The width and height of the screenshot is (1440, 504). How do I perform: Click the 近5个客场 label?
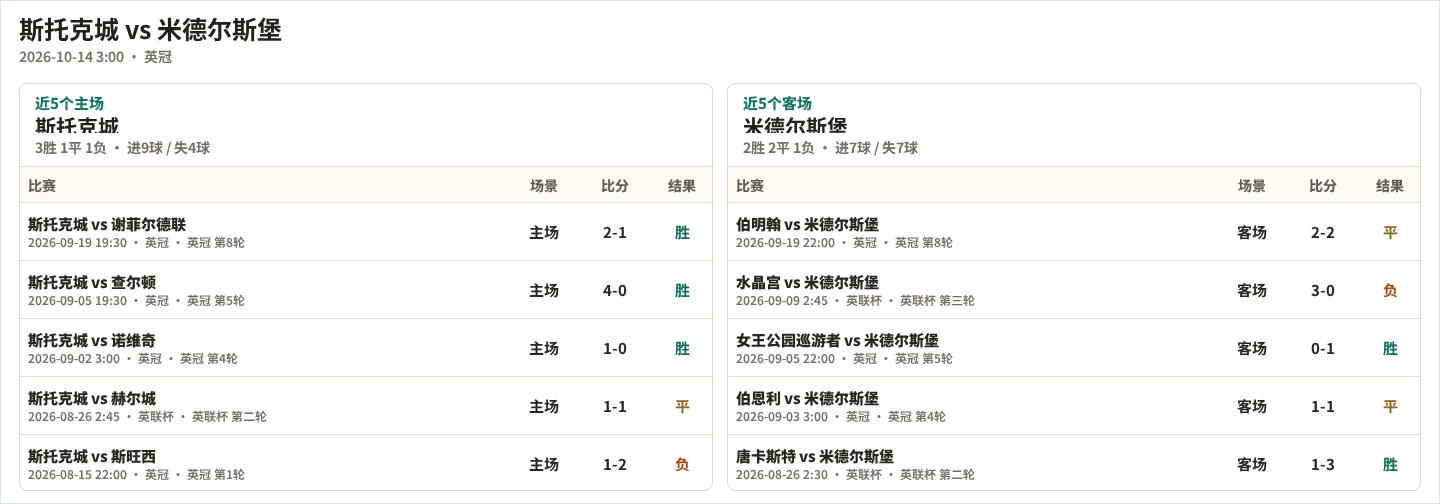click(x=777, y=103)
